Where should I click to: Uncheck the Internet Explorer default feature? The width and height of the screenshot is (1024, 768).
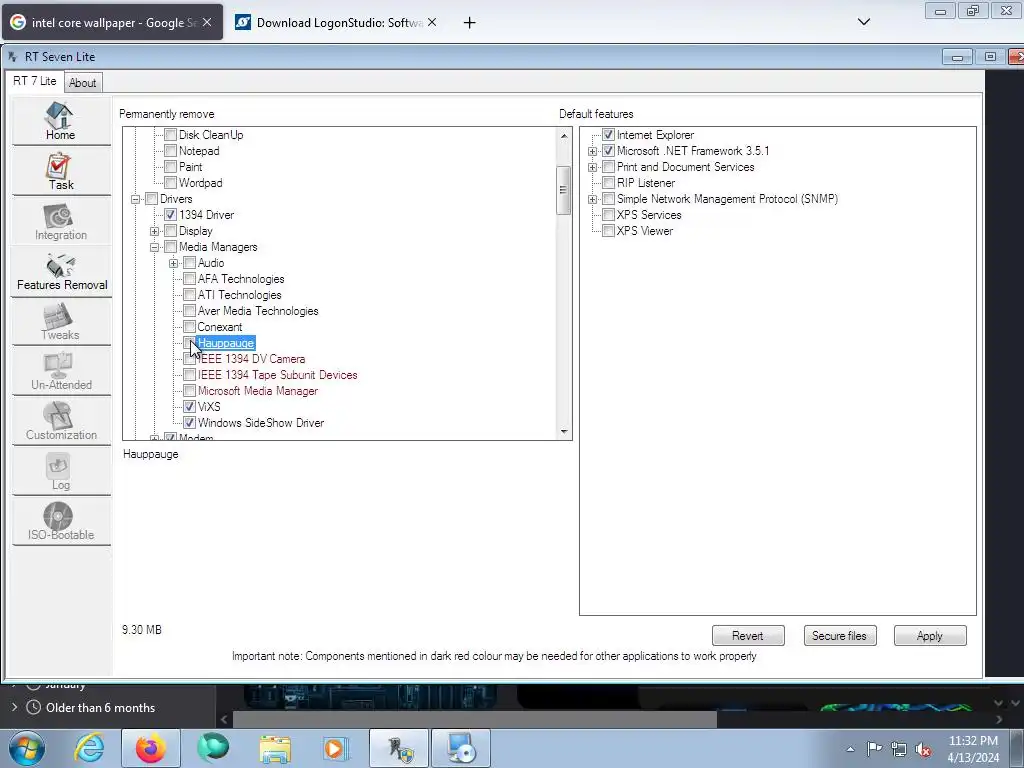coord(608,135)
